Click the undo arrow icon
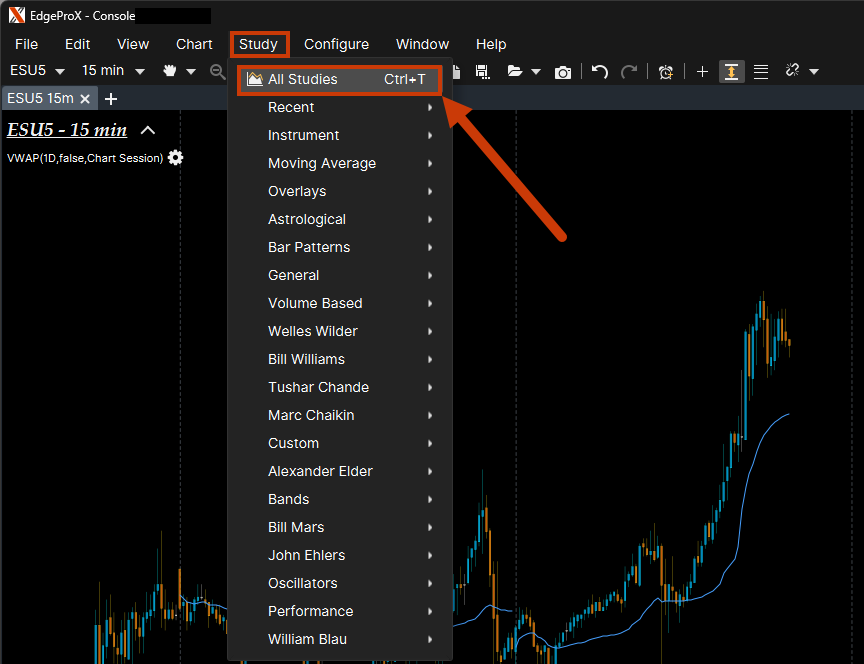 [600, 71]
